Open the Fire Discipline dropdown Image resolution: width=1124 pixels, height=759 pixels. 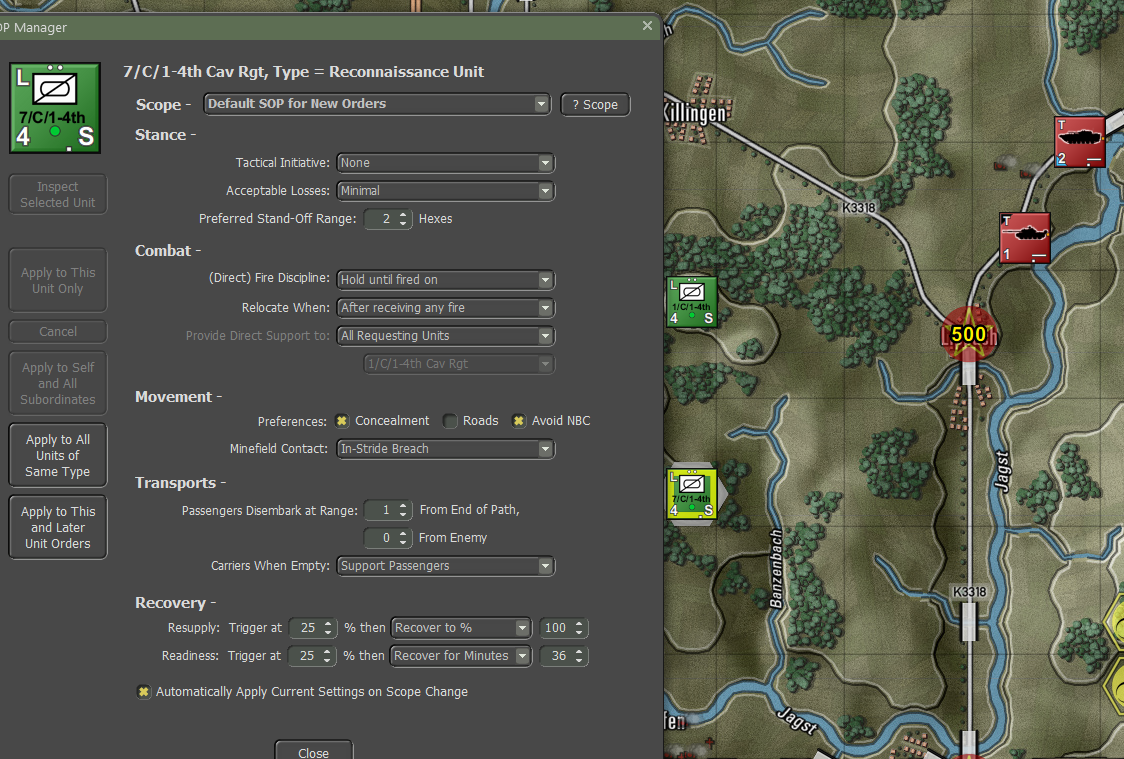(446, 280)
